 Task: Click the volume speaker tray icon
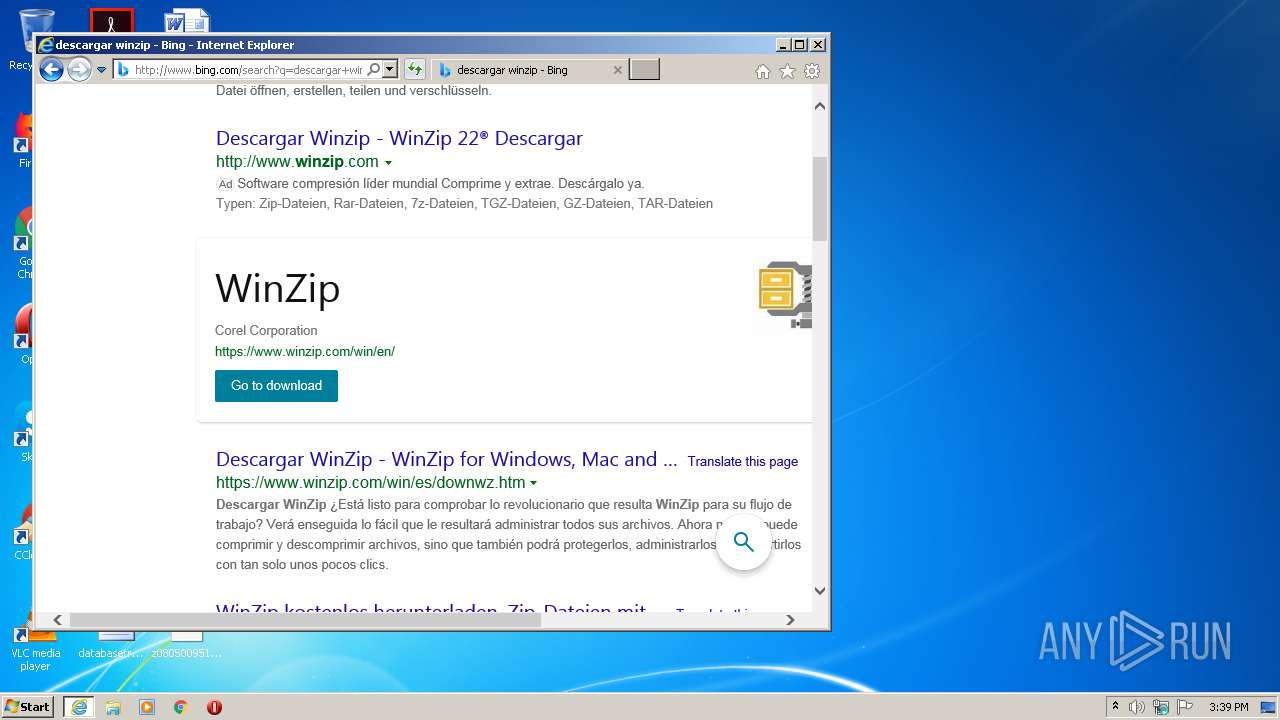coord(1137,707)
